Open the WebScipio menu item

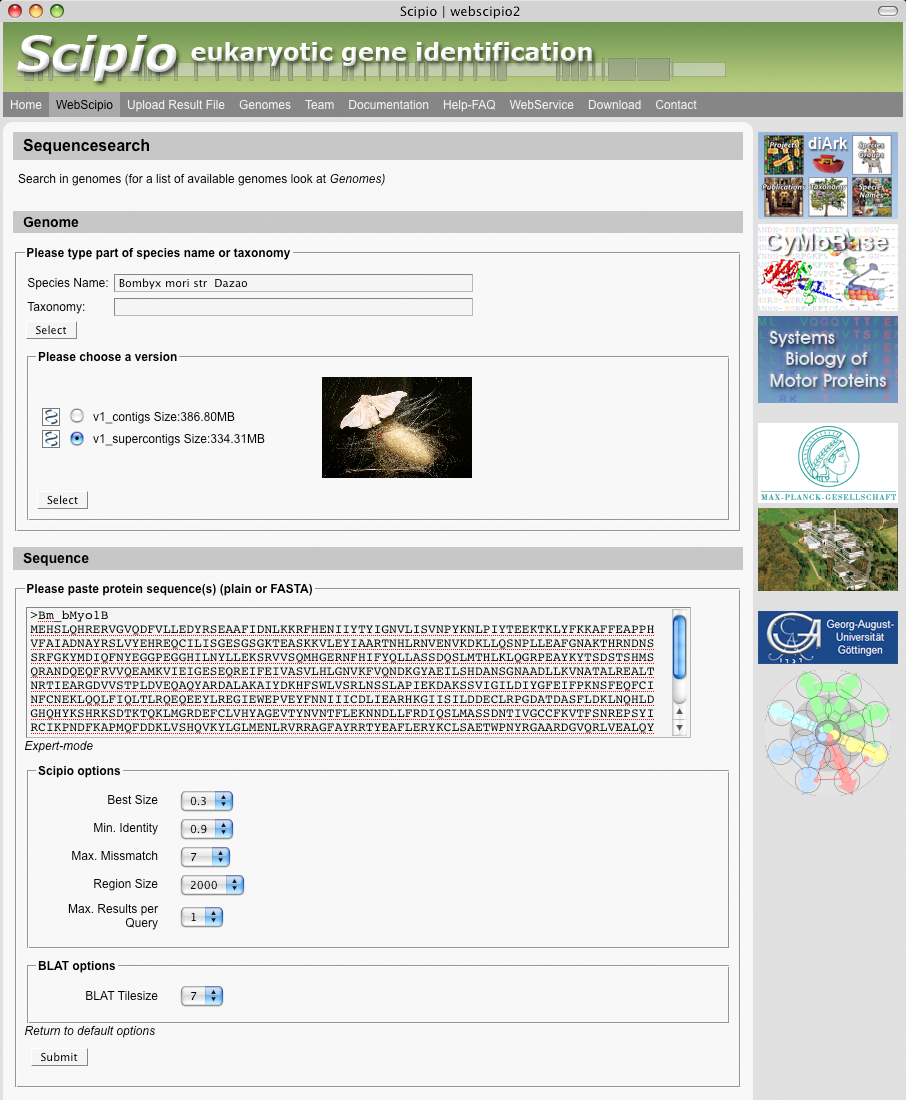(84, 105)
